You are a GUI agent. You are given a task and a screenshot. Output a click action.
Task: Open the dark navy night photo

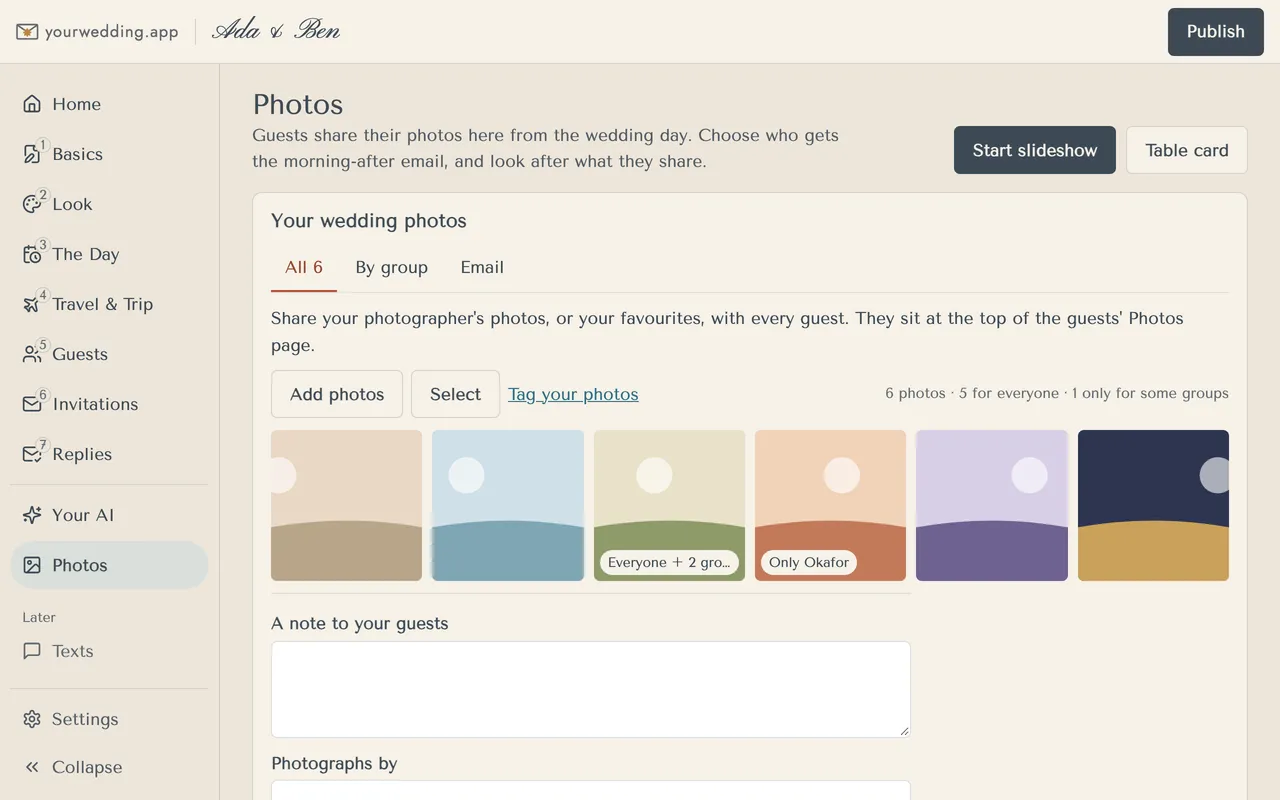pyautogui.click(x=1153, y=505)
